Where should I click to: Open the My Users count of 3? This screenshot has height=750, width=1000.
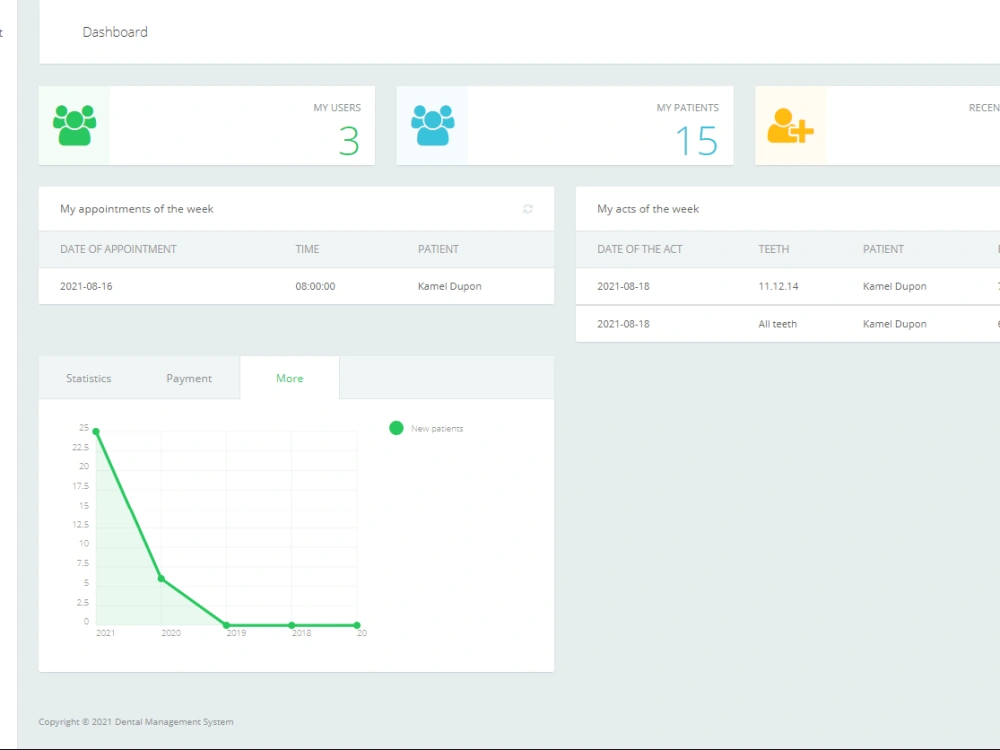349,141
